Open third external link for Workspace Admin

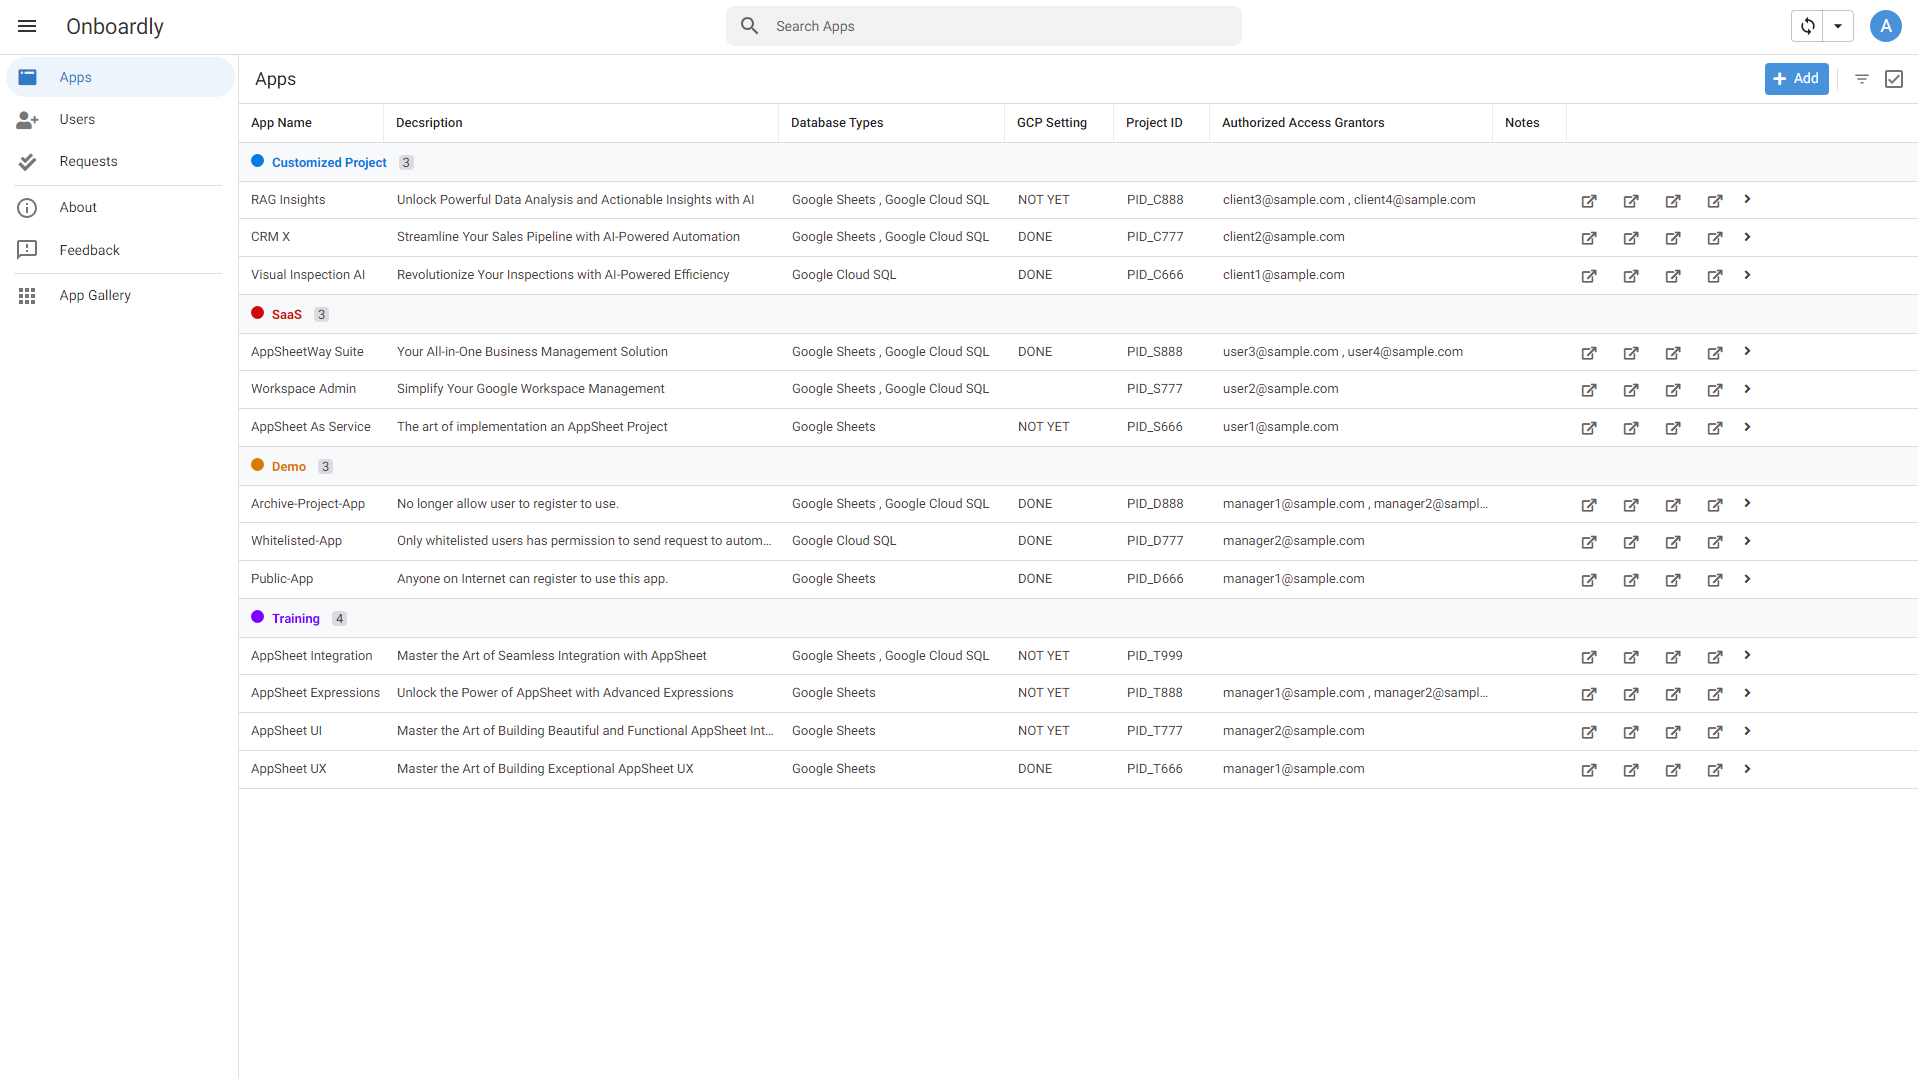click(1672, 390)
